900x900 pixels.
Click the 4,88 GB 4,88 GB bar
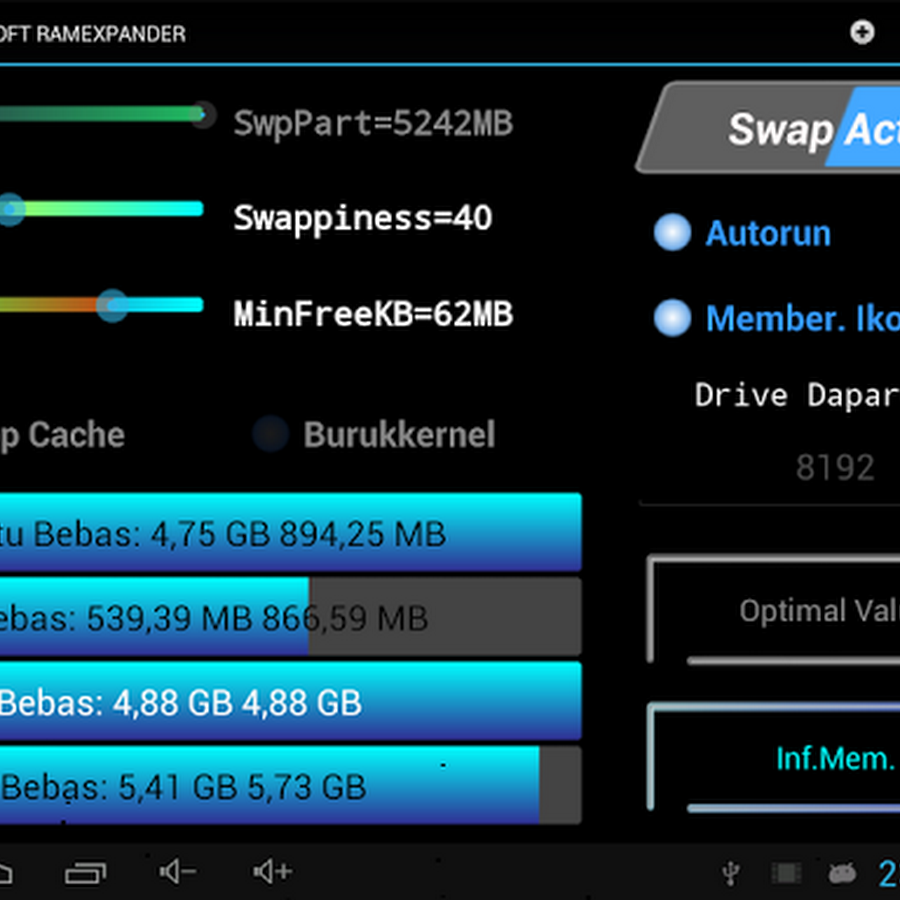click(x=290, y=701)
